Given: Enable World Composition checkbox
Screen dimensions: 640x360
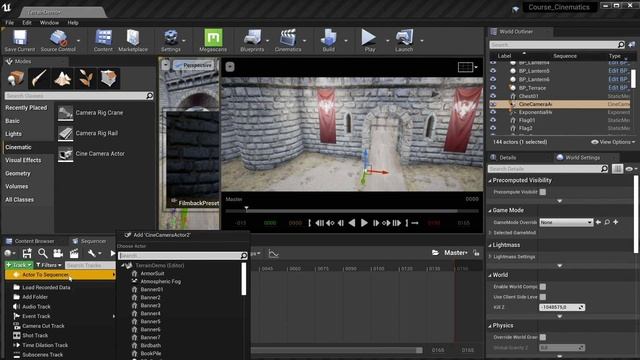Looking at the screenshot, I should (x=542, y=287).
